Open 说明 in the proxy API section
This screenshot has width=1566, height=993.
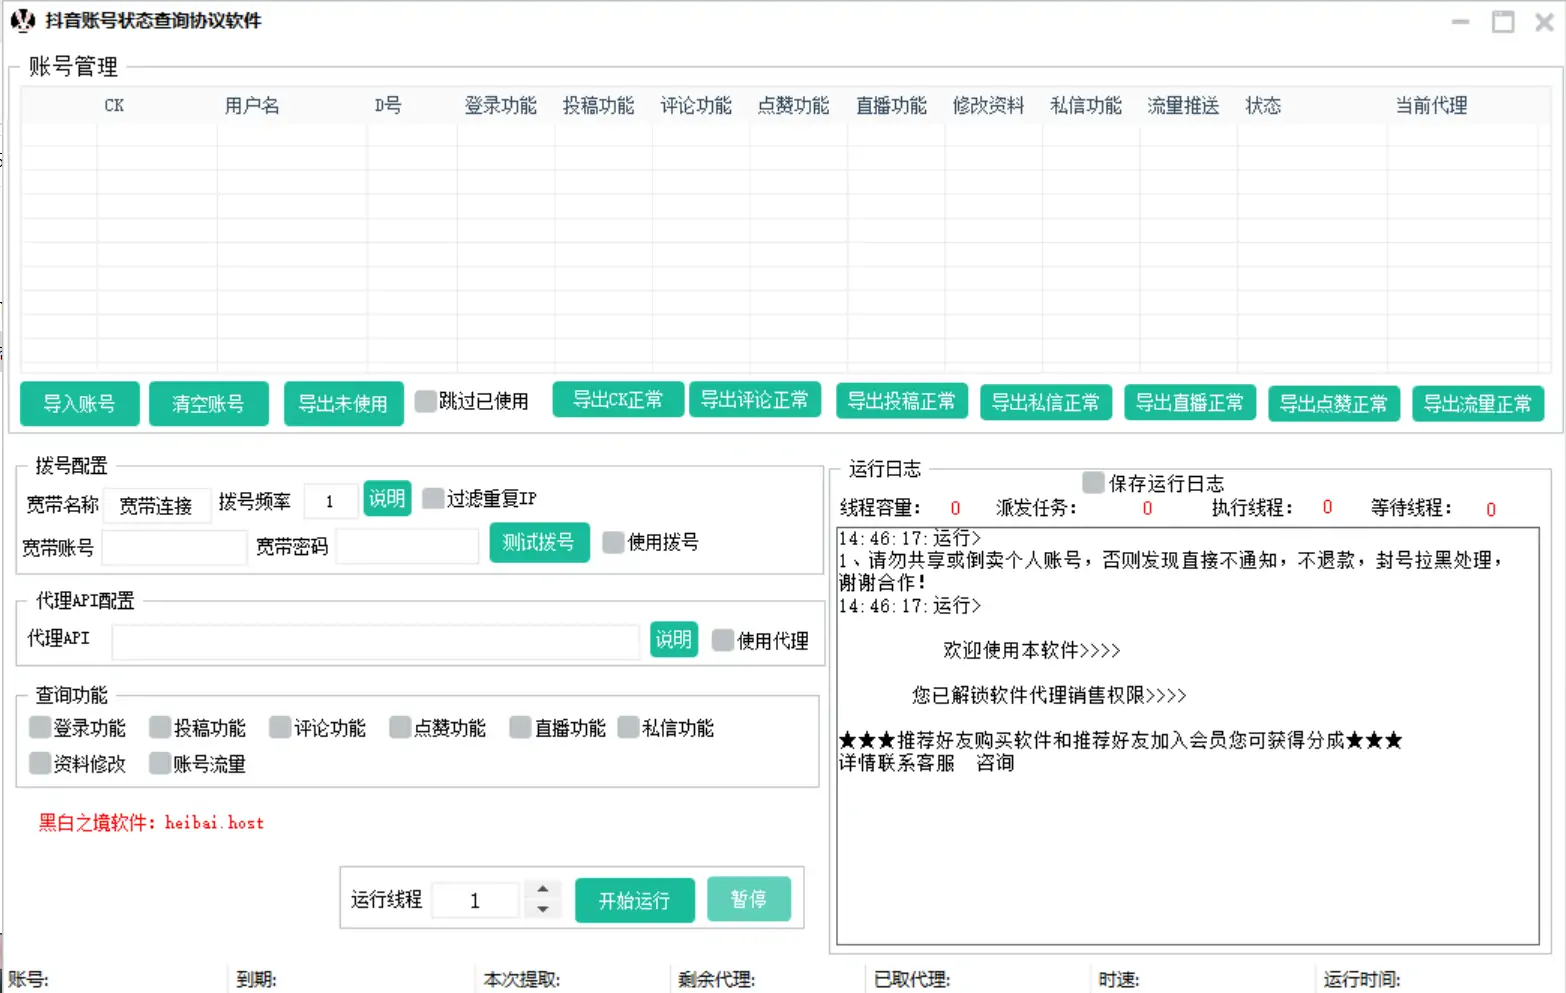[x=674, y=639]
